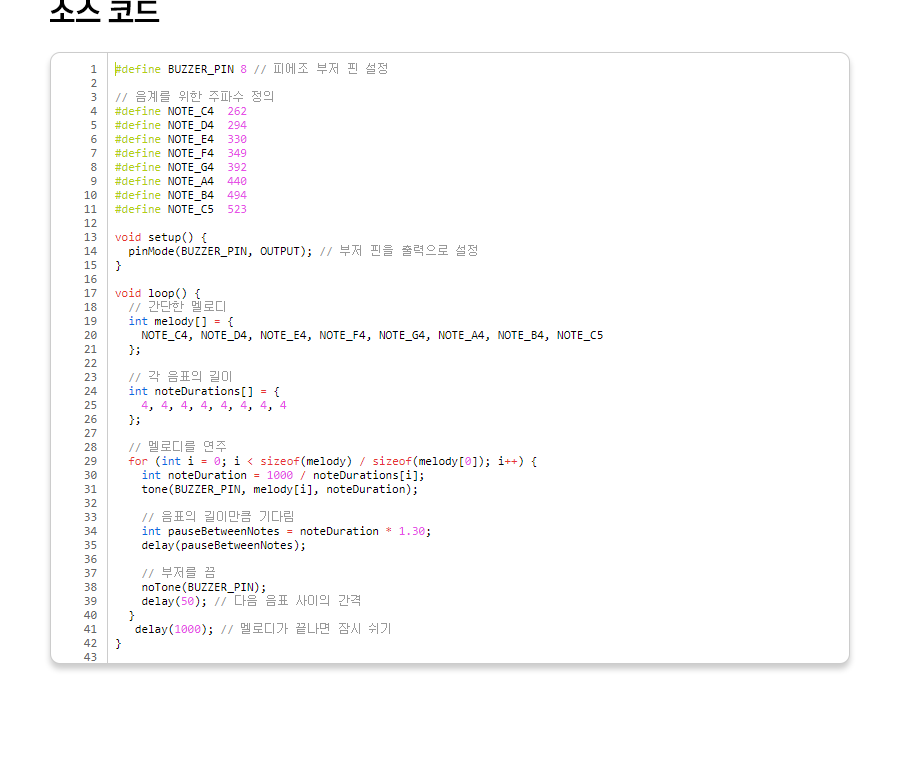Click the pauseBetweenNotes assignment on line 34
This screenshot has height=764, width=900.
point(285,531)
